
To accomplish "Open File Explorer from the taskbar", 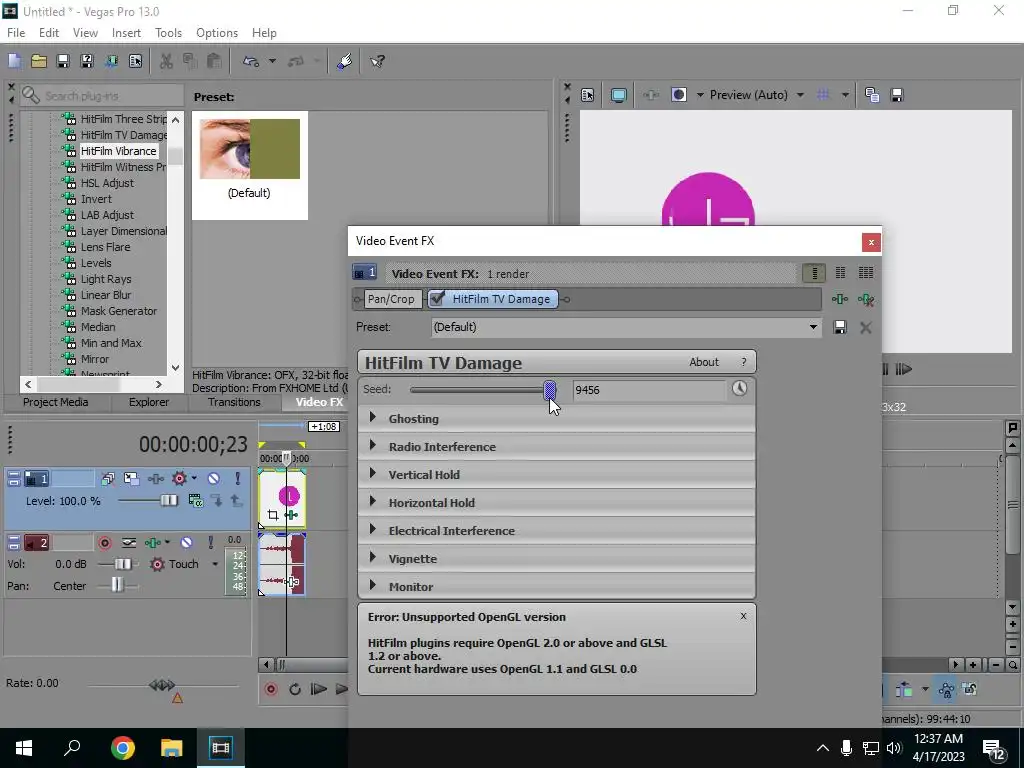I will (172, 748).
